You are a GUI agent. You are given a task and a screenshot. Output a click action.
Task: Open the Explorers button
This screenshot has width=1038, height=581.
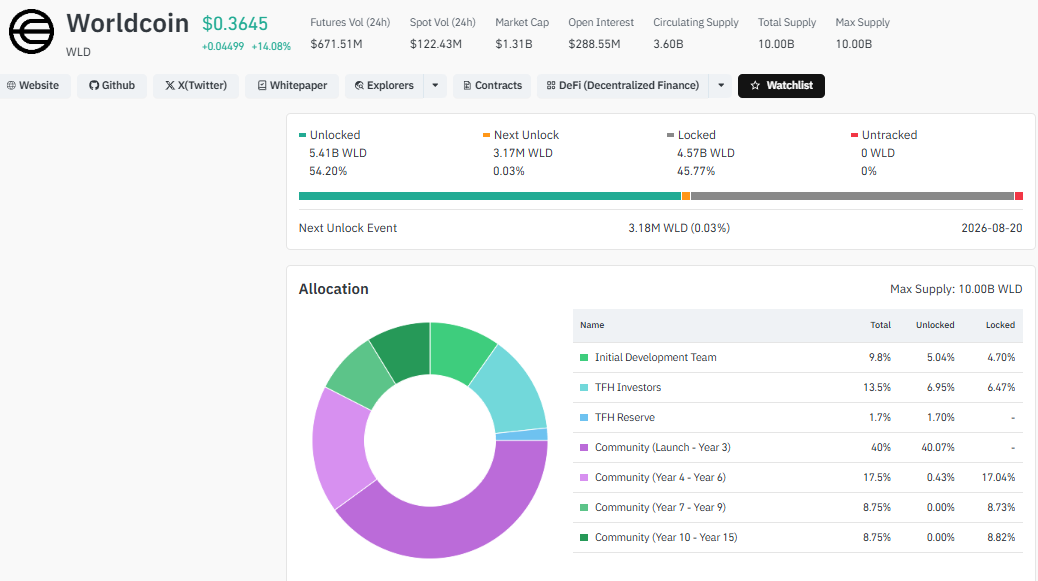(384, 85)
